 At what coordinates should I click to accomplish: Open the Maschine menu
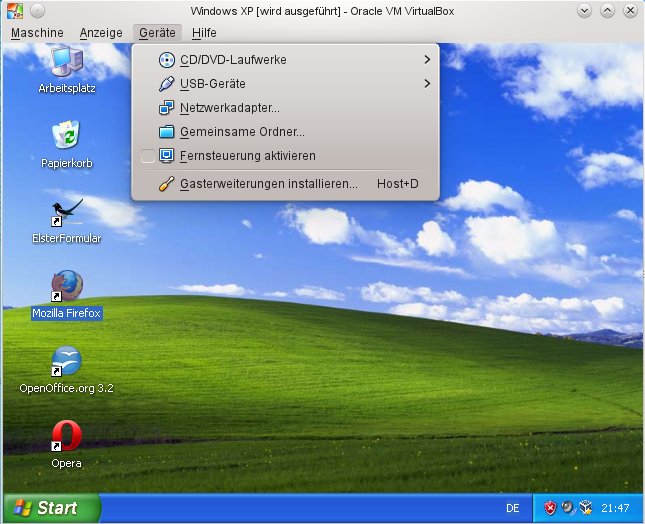[x=37, y=33]
